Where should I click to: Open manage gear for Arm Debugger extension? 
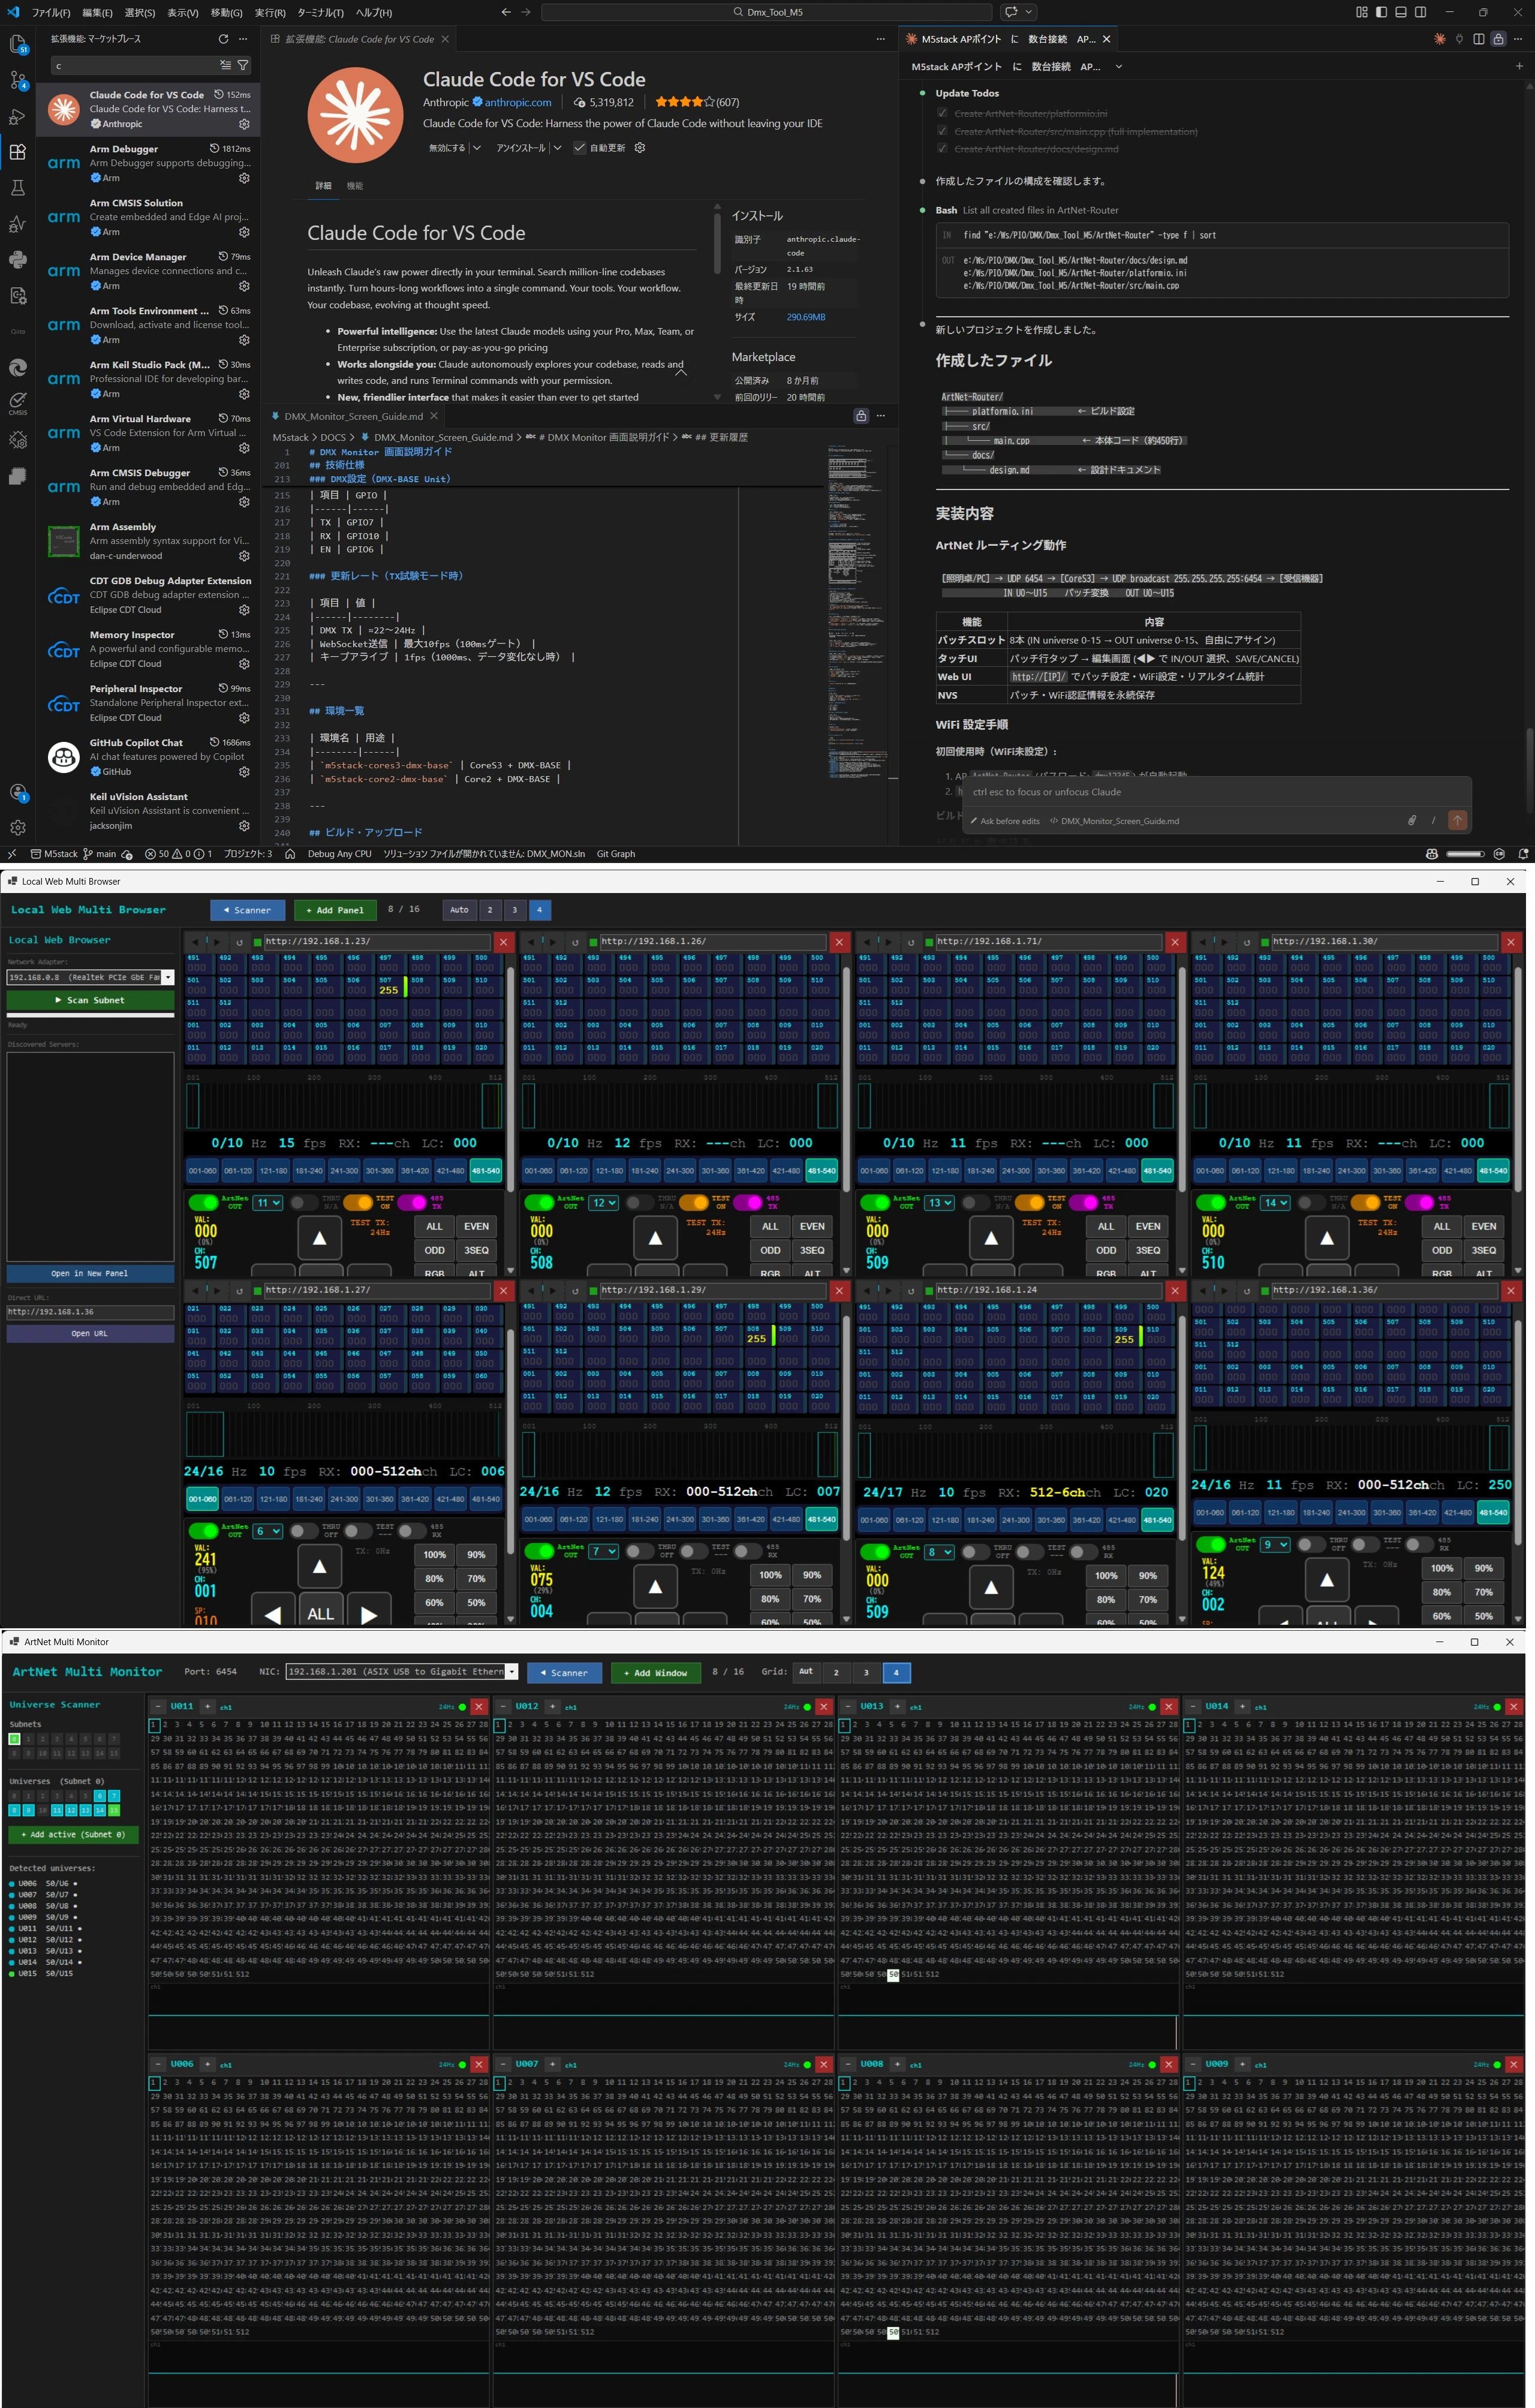click(x=244, y=178)
